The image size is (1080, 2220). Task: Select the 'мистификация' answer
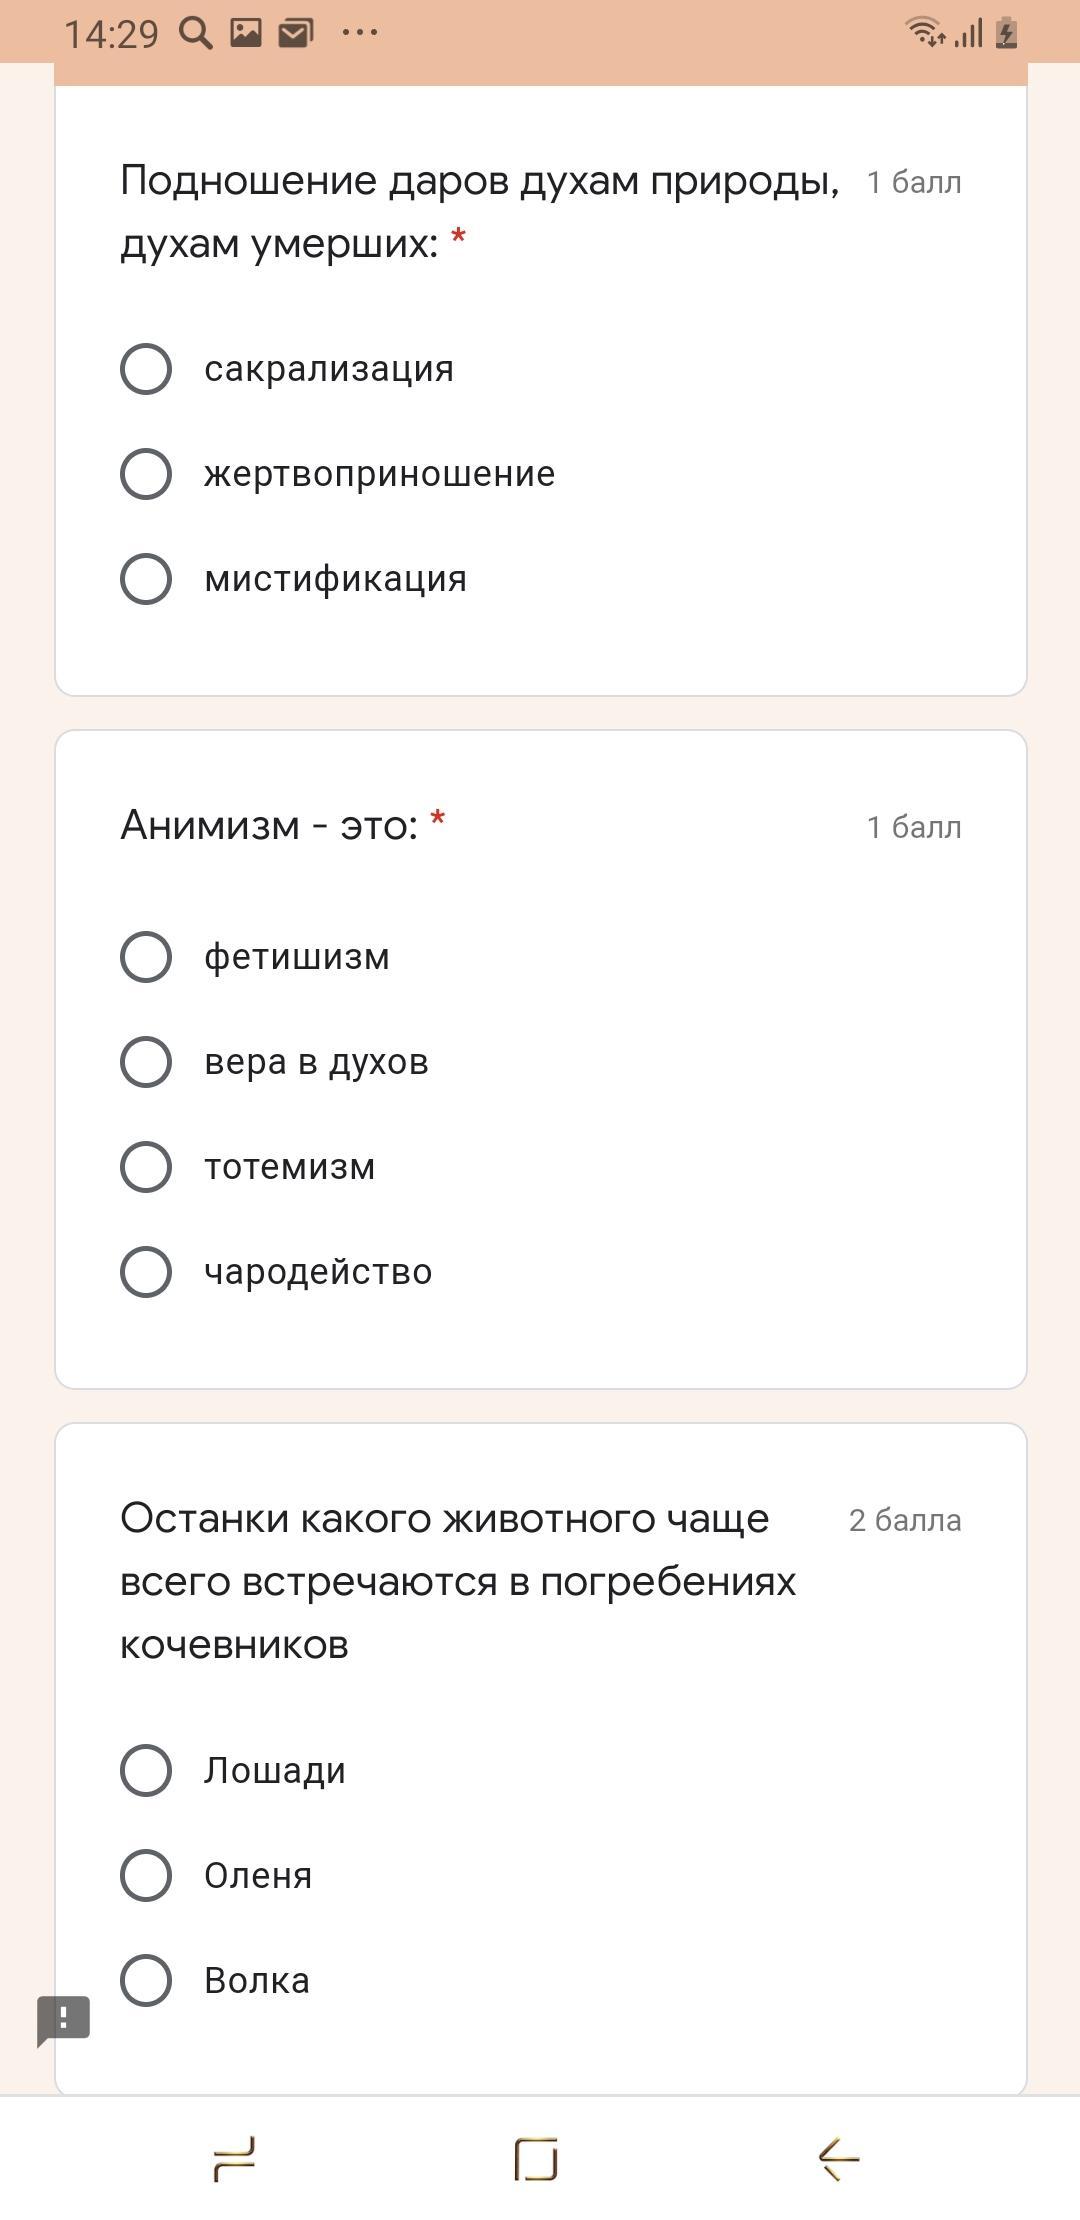146,579
